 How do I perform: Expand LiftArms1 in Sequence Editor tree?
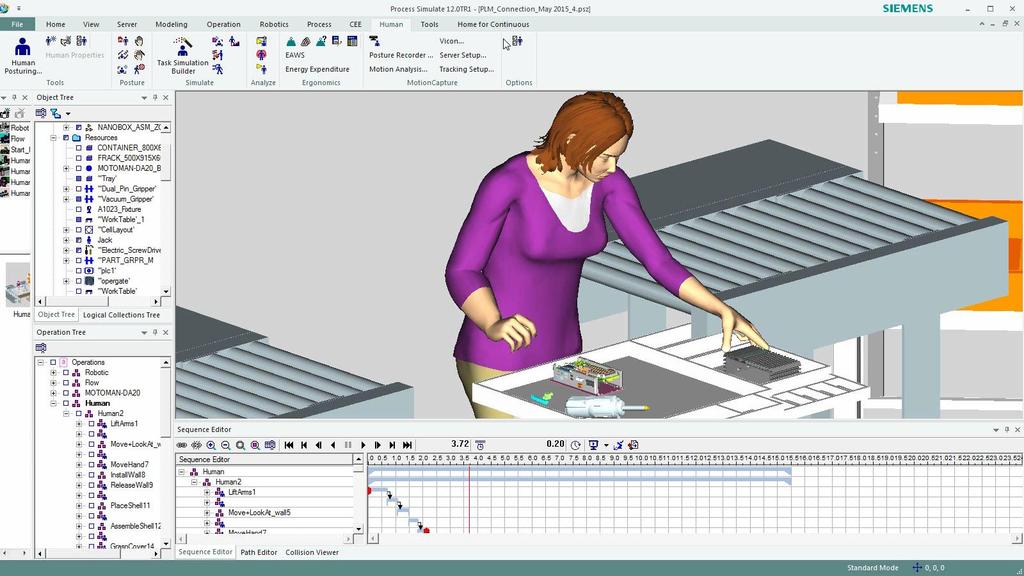point(207,492)
